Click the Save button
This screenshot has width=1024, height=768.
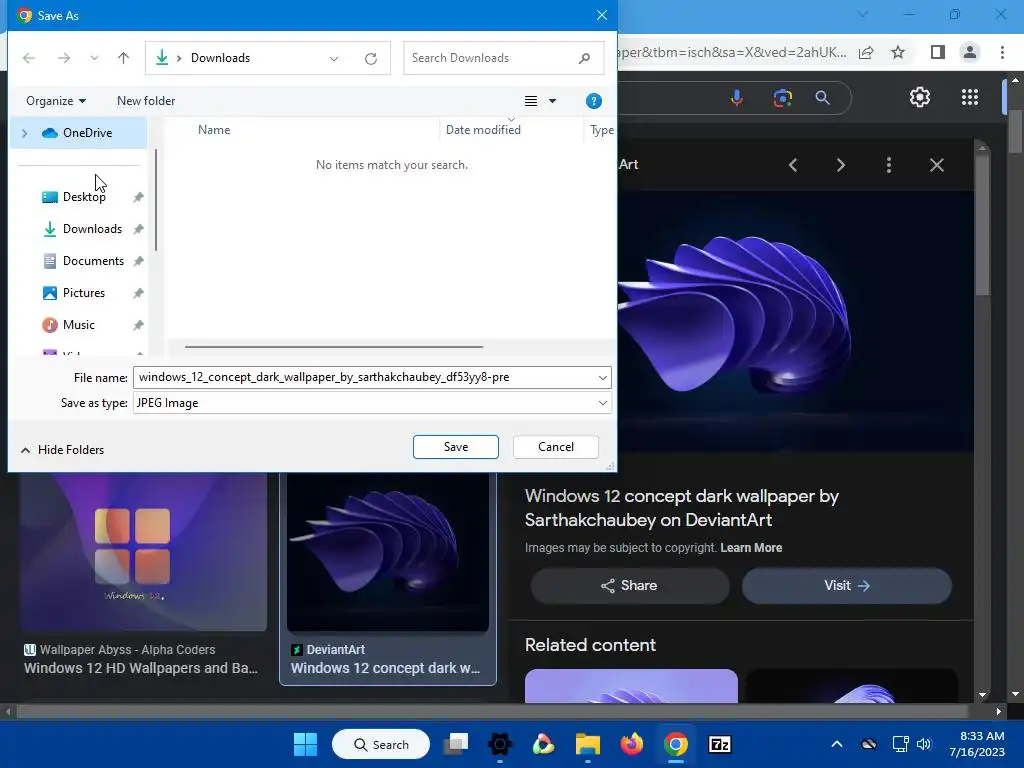coord(456,447)
